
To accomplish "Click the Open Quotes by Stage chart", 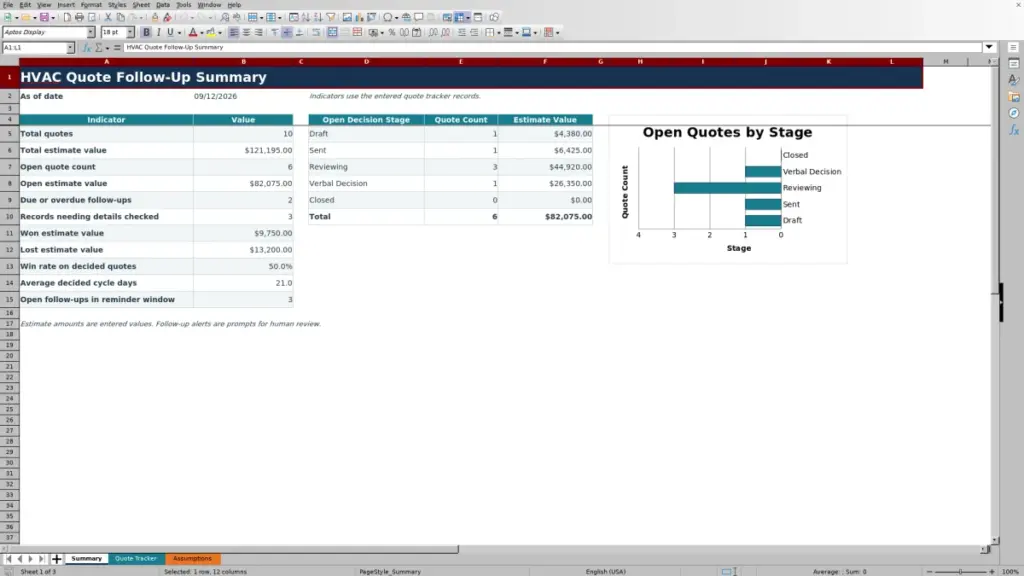I will pos(728,189).
